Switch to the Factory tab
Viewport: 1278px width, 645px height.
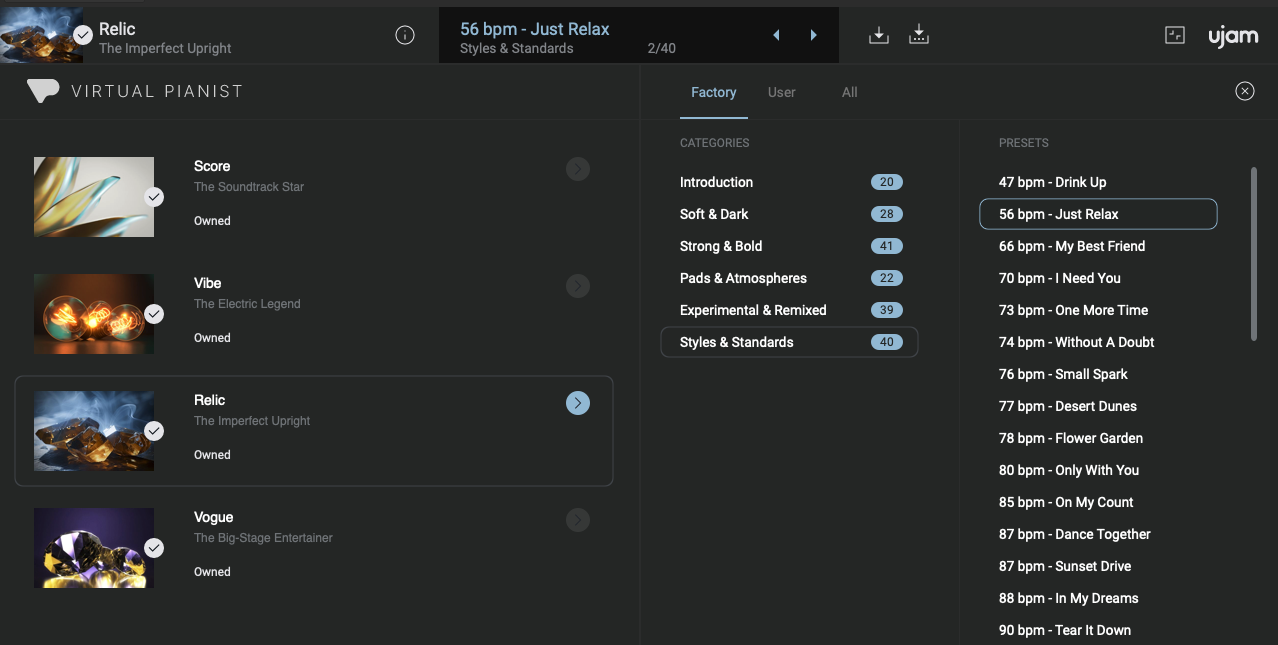[x=714, y=92]
